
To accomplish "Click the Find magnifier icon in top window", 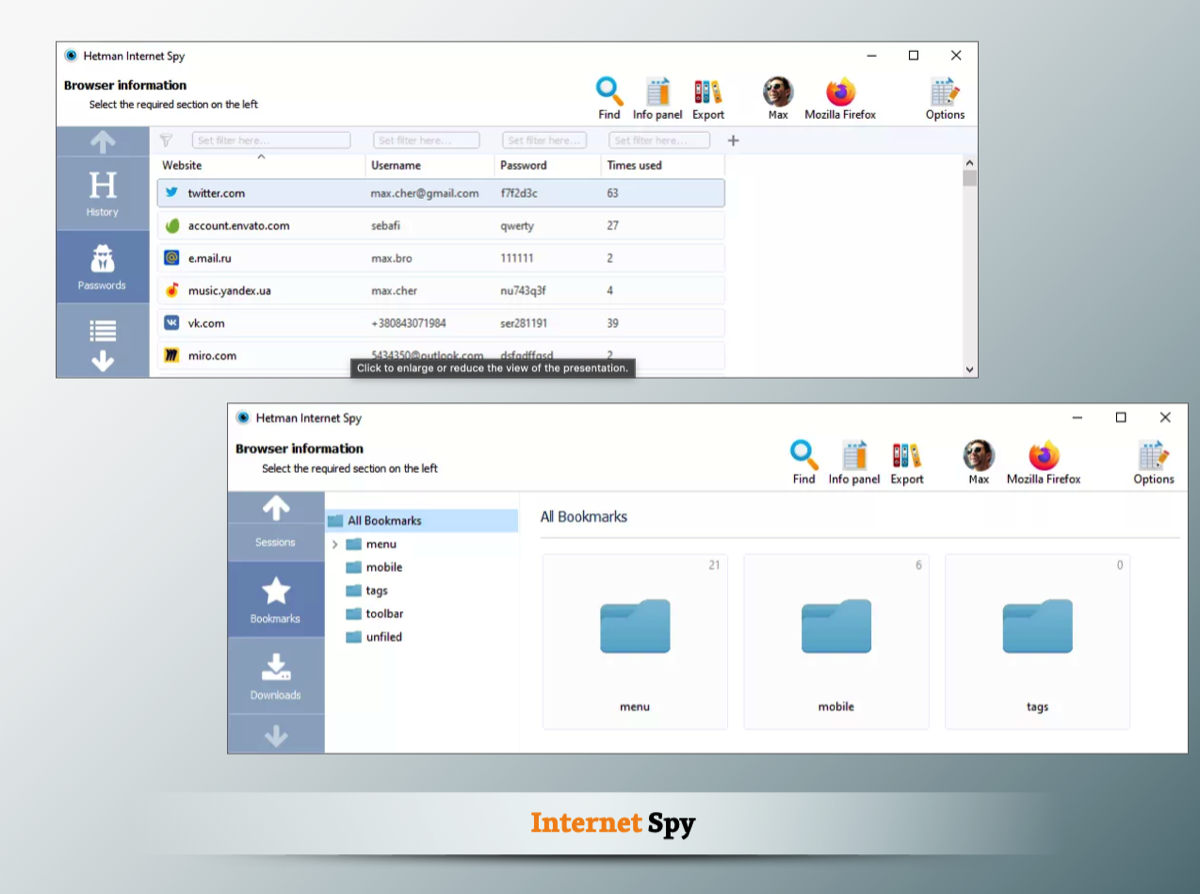I will pos(609,92).
